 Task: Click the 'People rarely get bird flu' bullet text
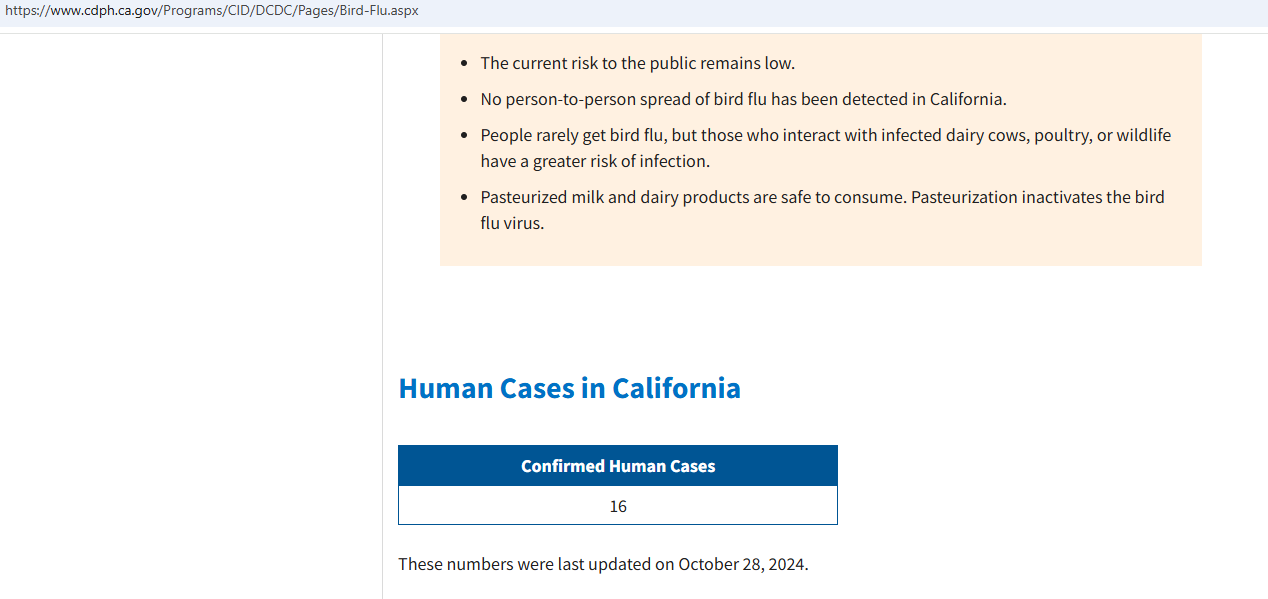coord(825,148)
